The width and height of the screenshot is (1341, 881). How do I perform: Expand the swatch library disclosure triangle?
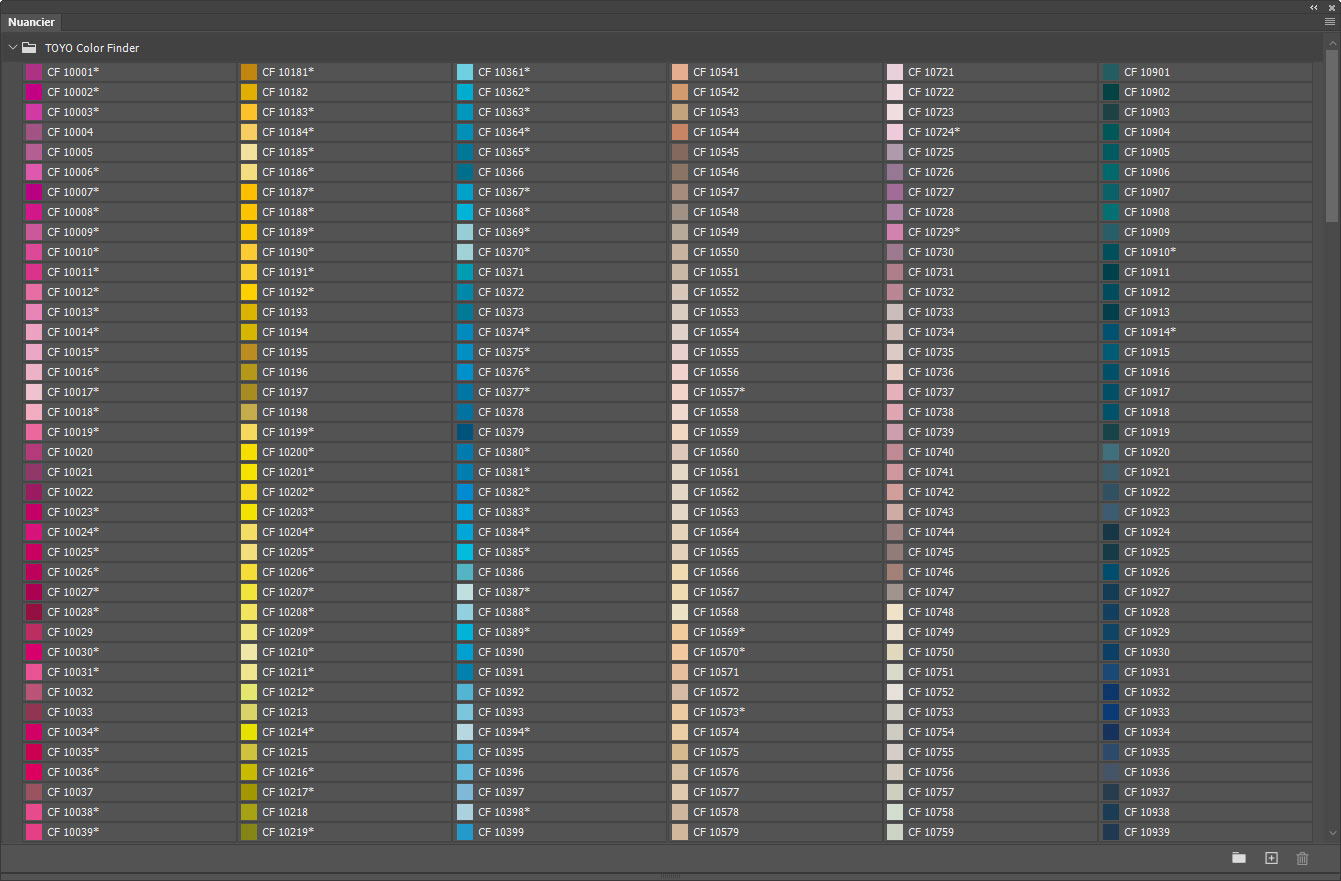(12, 47)
